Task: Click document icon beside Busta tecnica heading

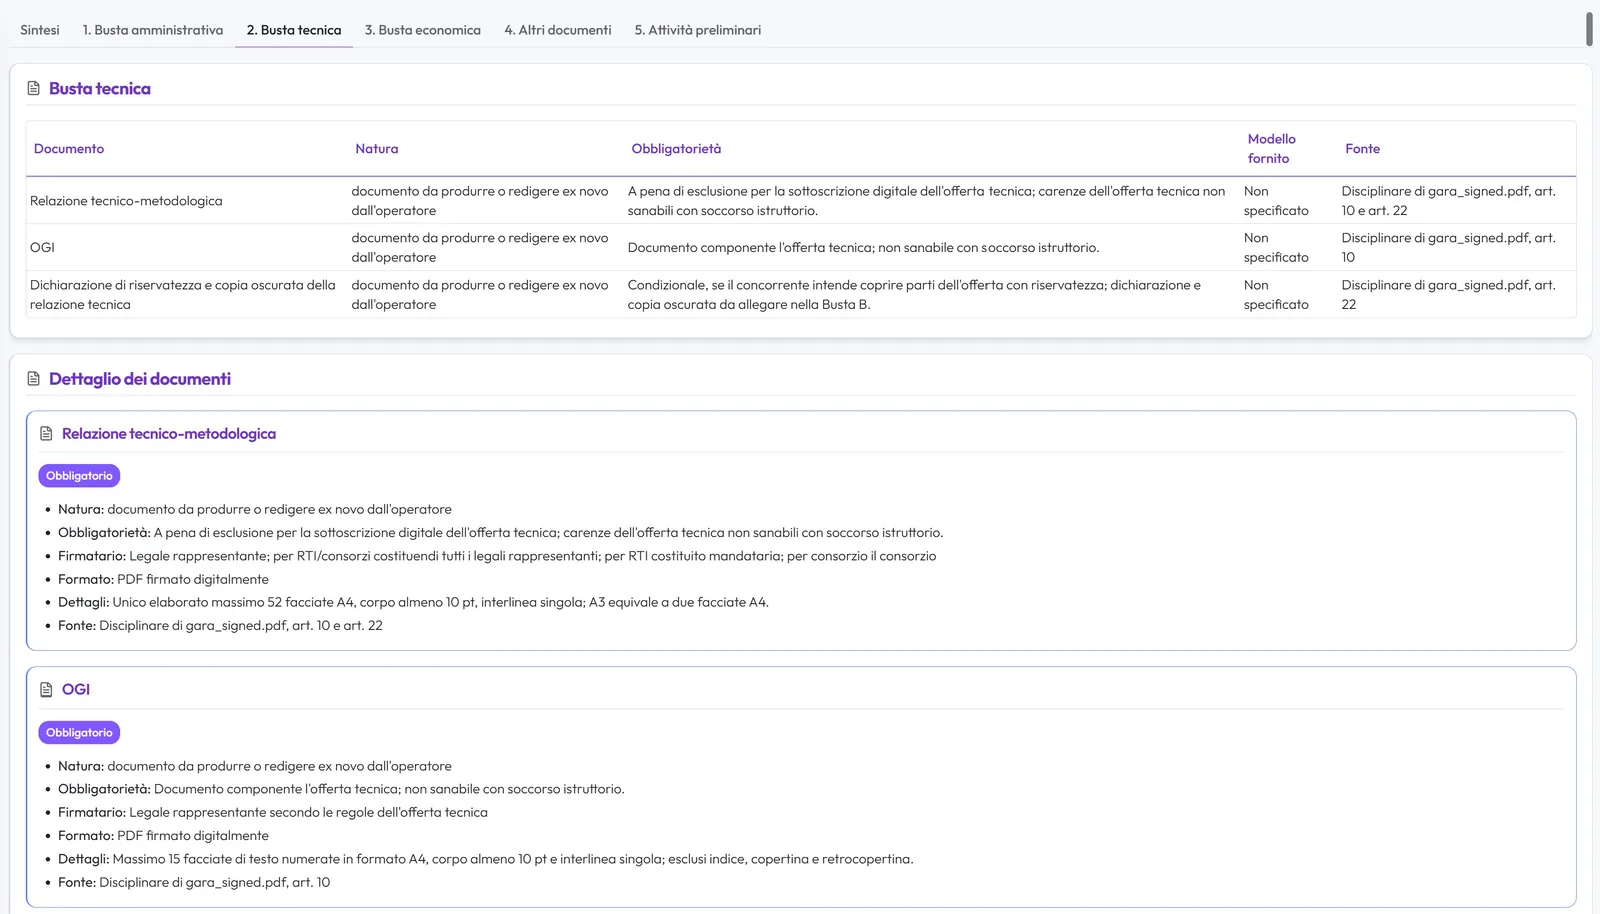Action: coord(34,88)
